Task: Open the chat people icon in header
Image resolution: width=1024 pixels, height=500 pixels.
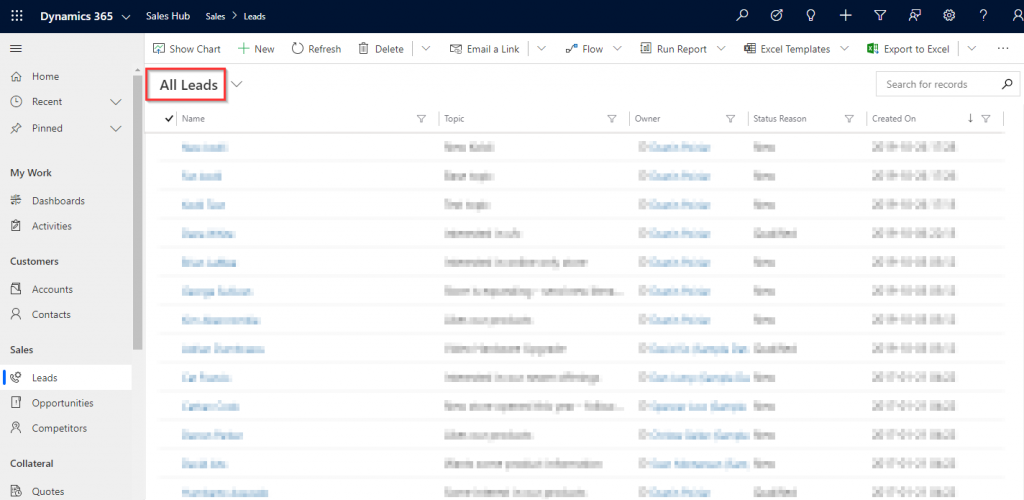Action: [915, 16]
